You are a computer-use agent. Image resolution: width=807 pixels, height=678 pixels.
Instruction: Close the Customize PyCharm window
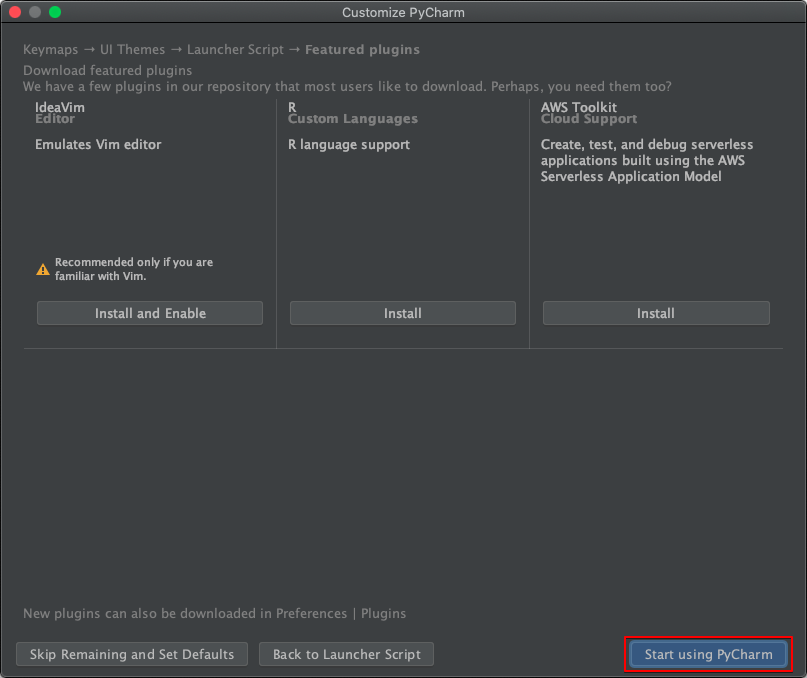pos(15,12)
